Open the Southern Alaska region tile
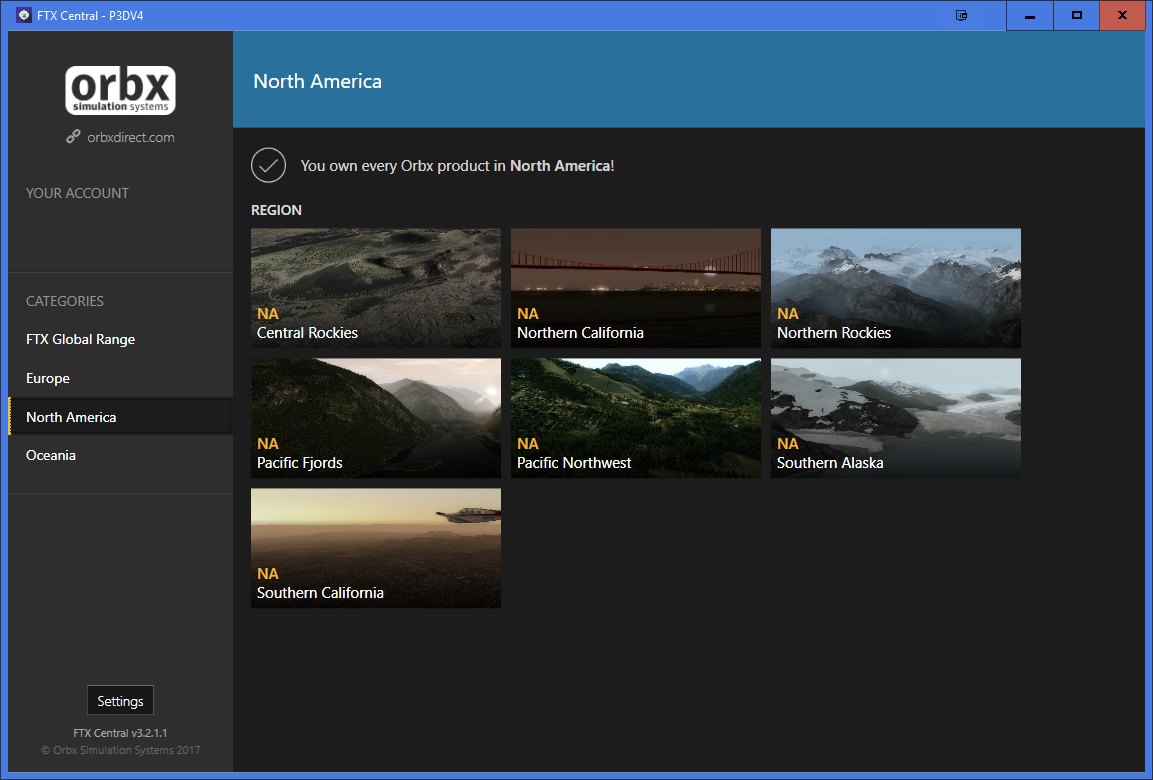1153x780 pixels. click(896, 418)
